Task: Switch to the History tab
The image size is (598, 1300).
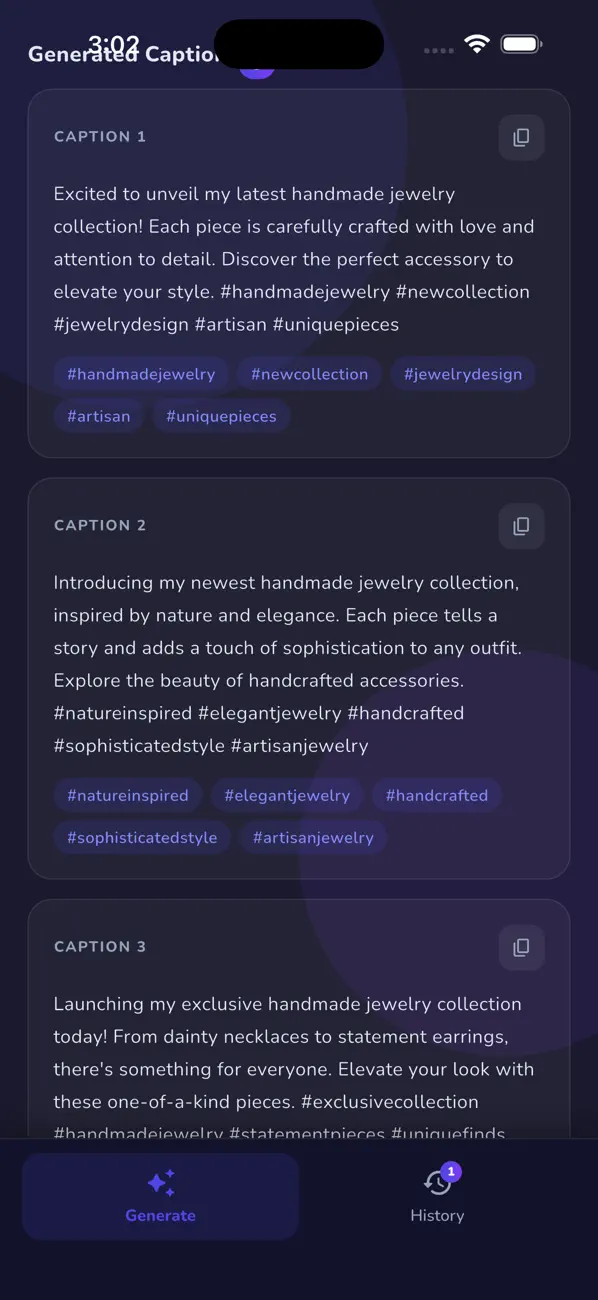Action: click(x=437, y=1196)
